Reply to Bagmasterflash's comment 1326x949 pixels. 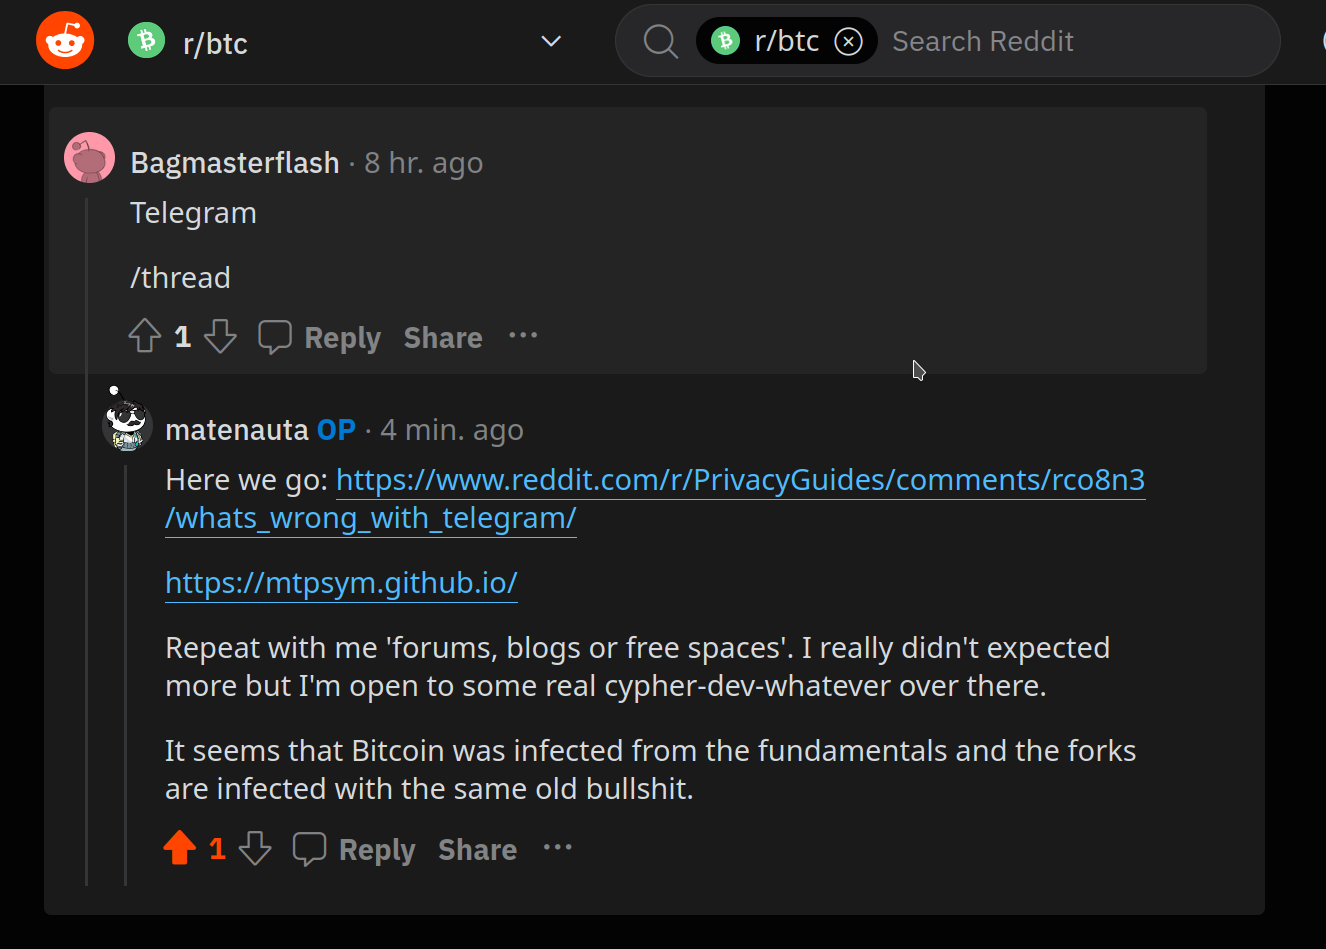coord(320,337)
